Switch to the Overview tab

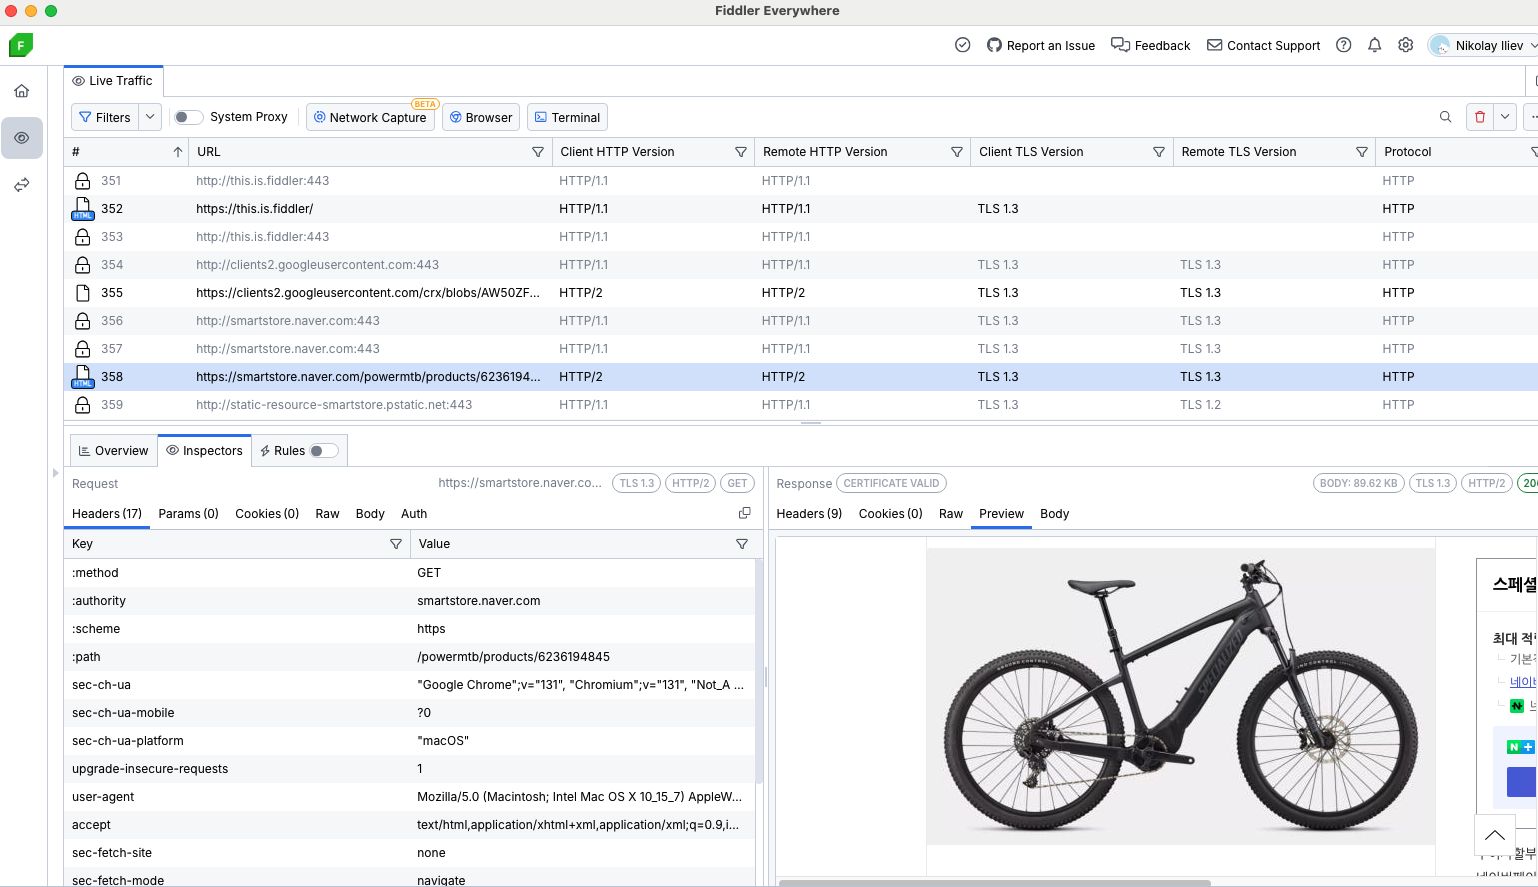click(x=113, y=451)
